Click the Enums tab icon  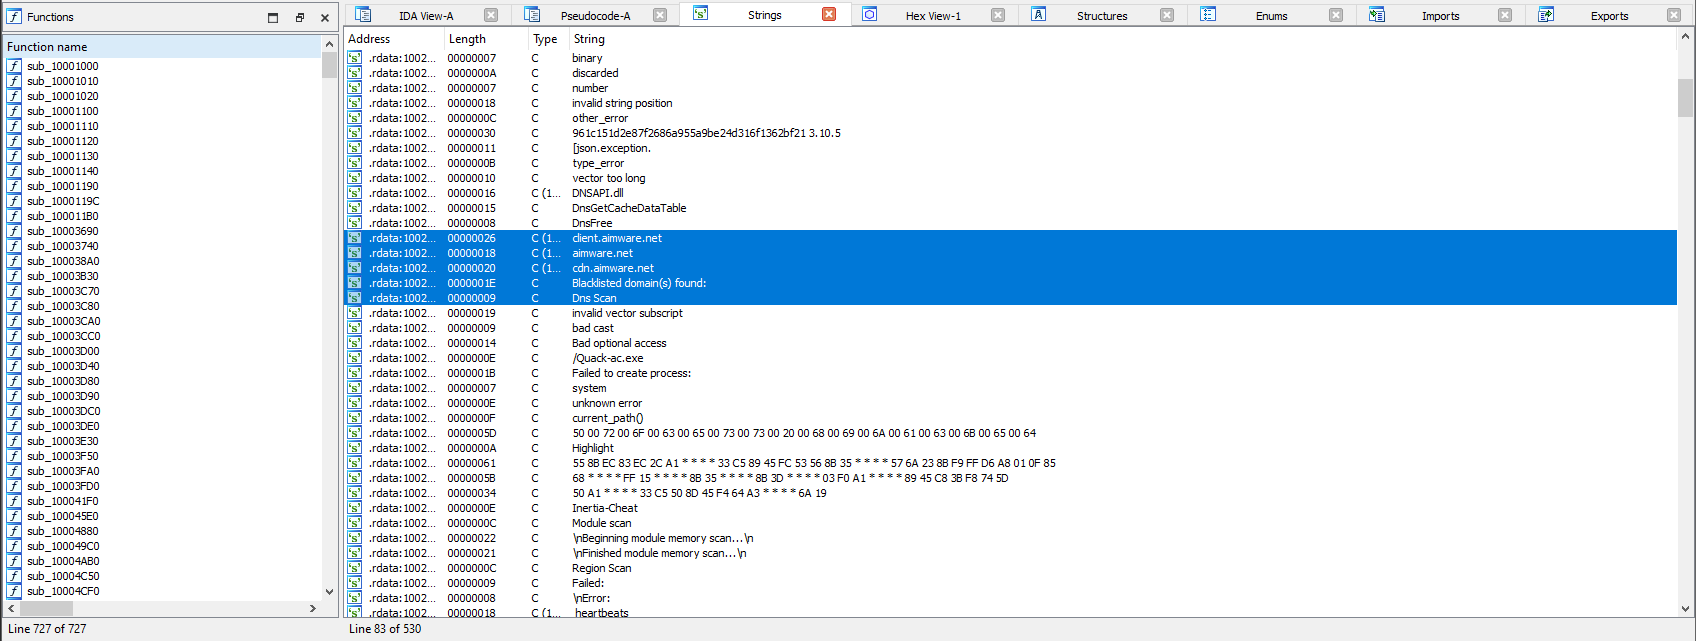[1208, 15]
